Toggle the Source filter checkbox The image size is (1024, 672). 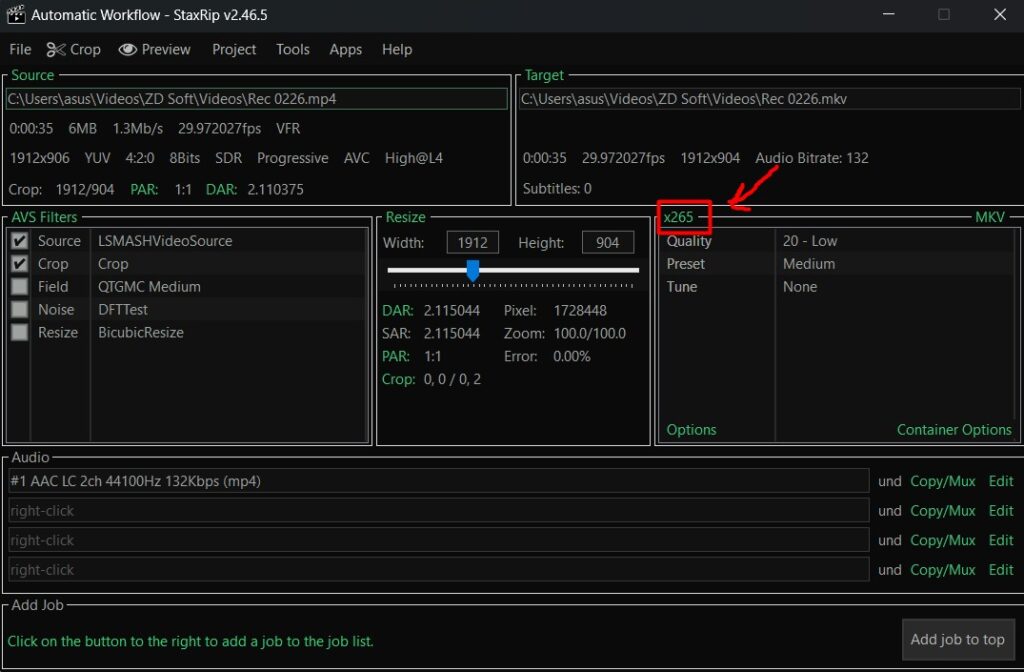pyautogui.click(x=19, y=241)
